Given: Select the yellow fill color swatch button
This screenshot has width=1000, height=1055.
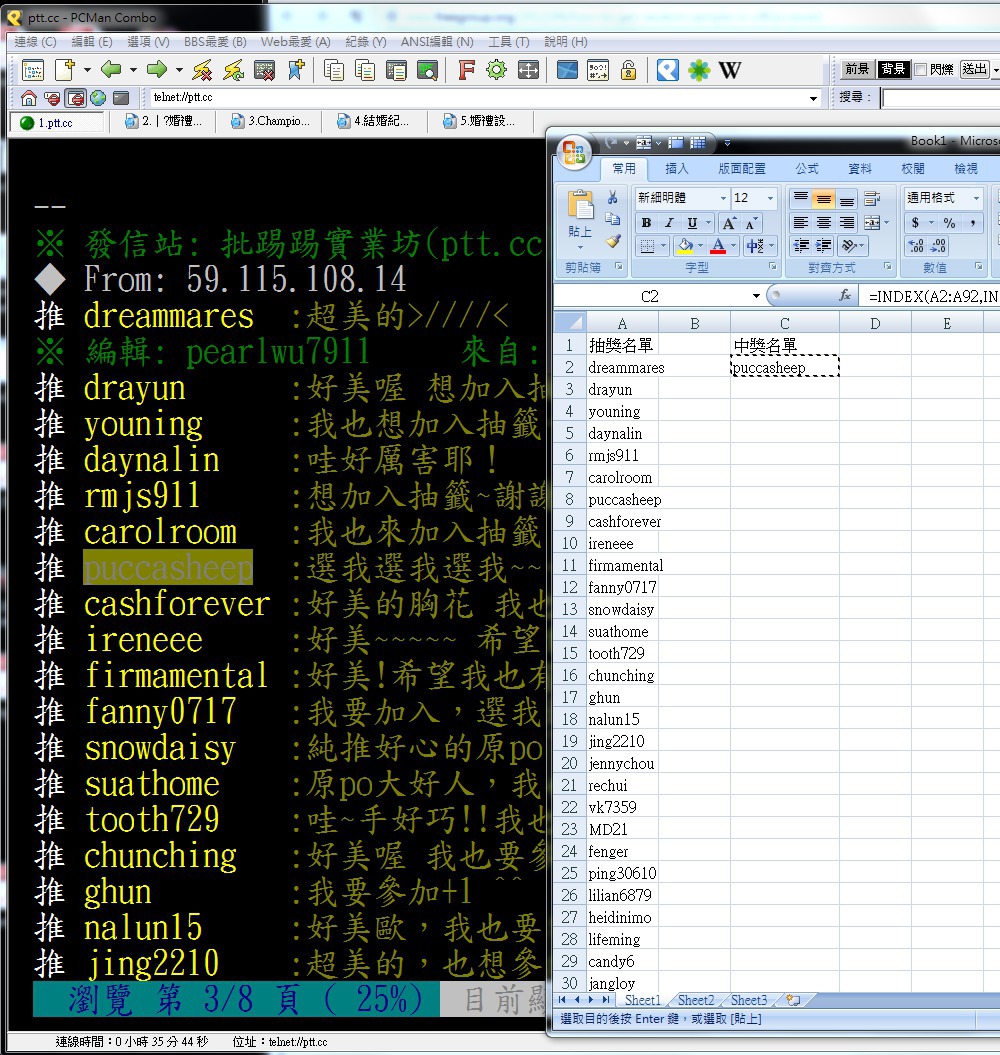Looking at the screenshot, I should [x=684, y=246].
